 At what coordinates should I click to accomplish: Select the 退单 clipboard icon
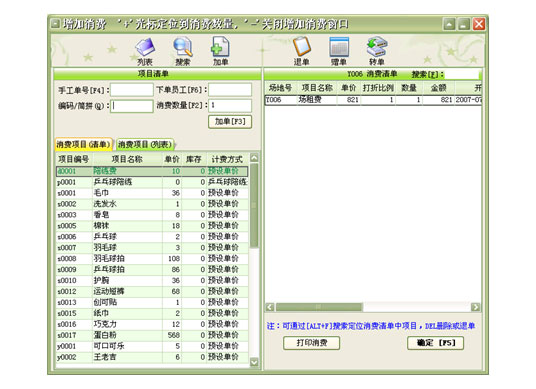[302, 51]
